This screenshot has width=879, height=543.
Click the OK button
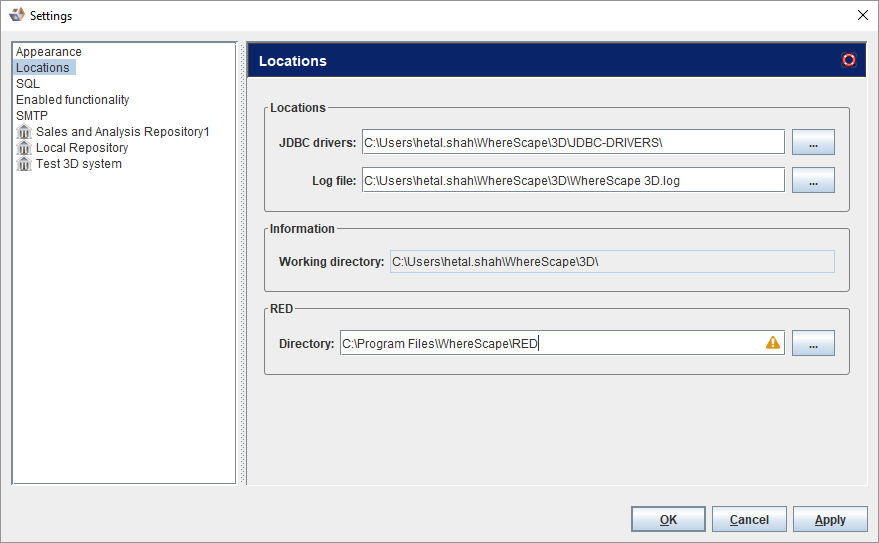coord(668,520)
